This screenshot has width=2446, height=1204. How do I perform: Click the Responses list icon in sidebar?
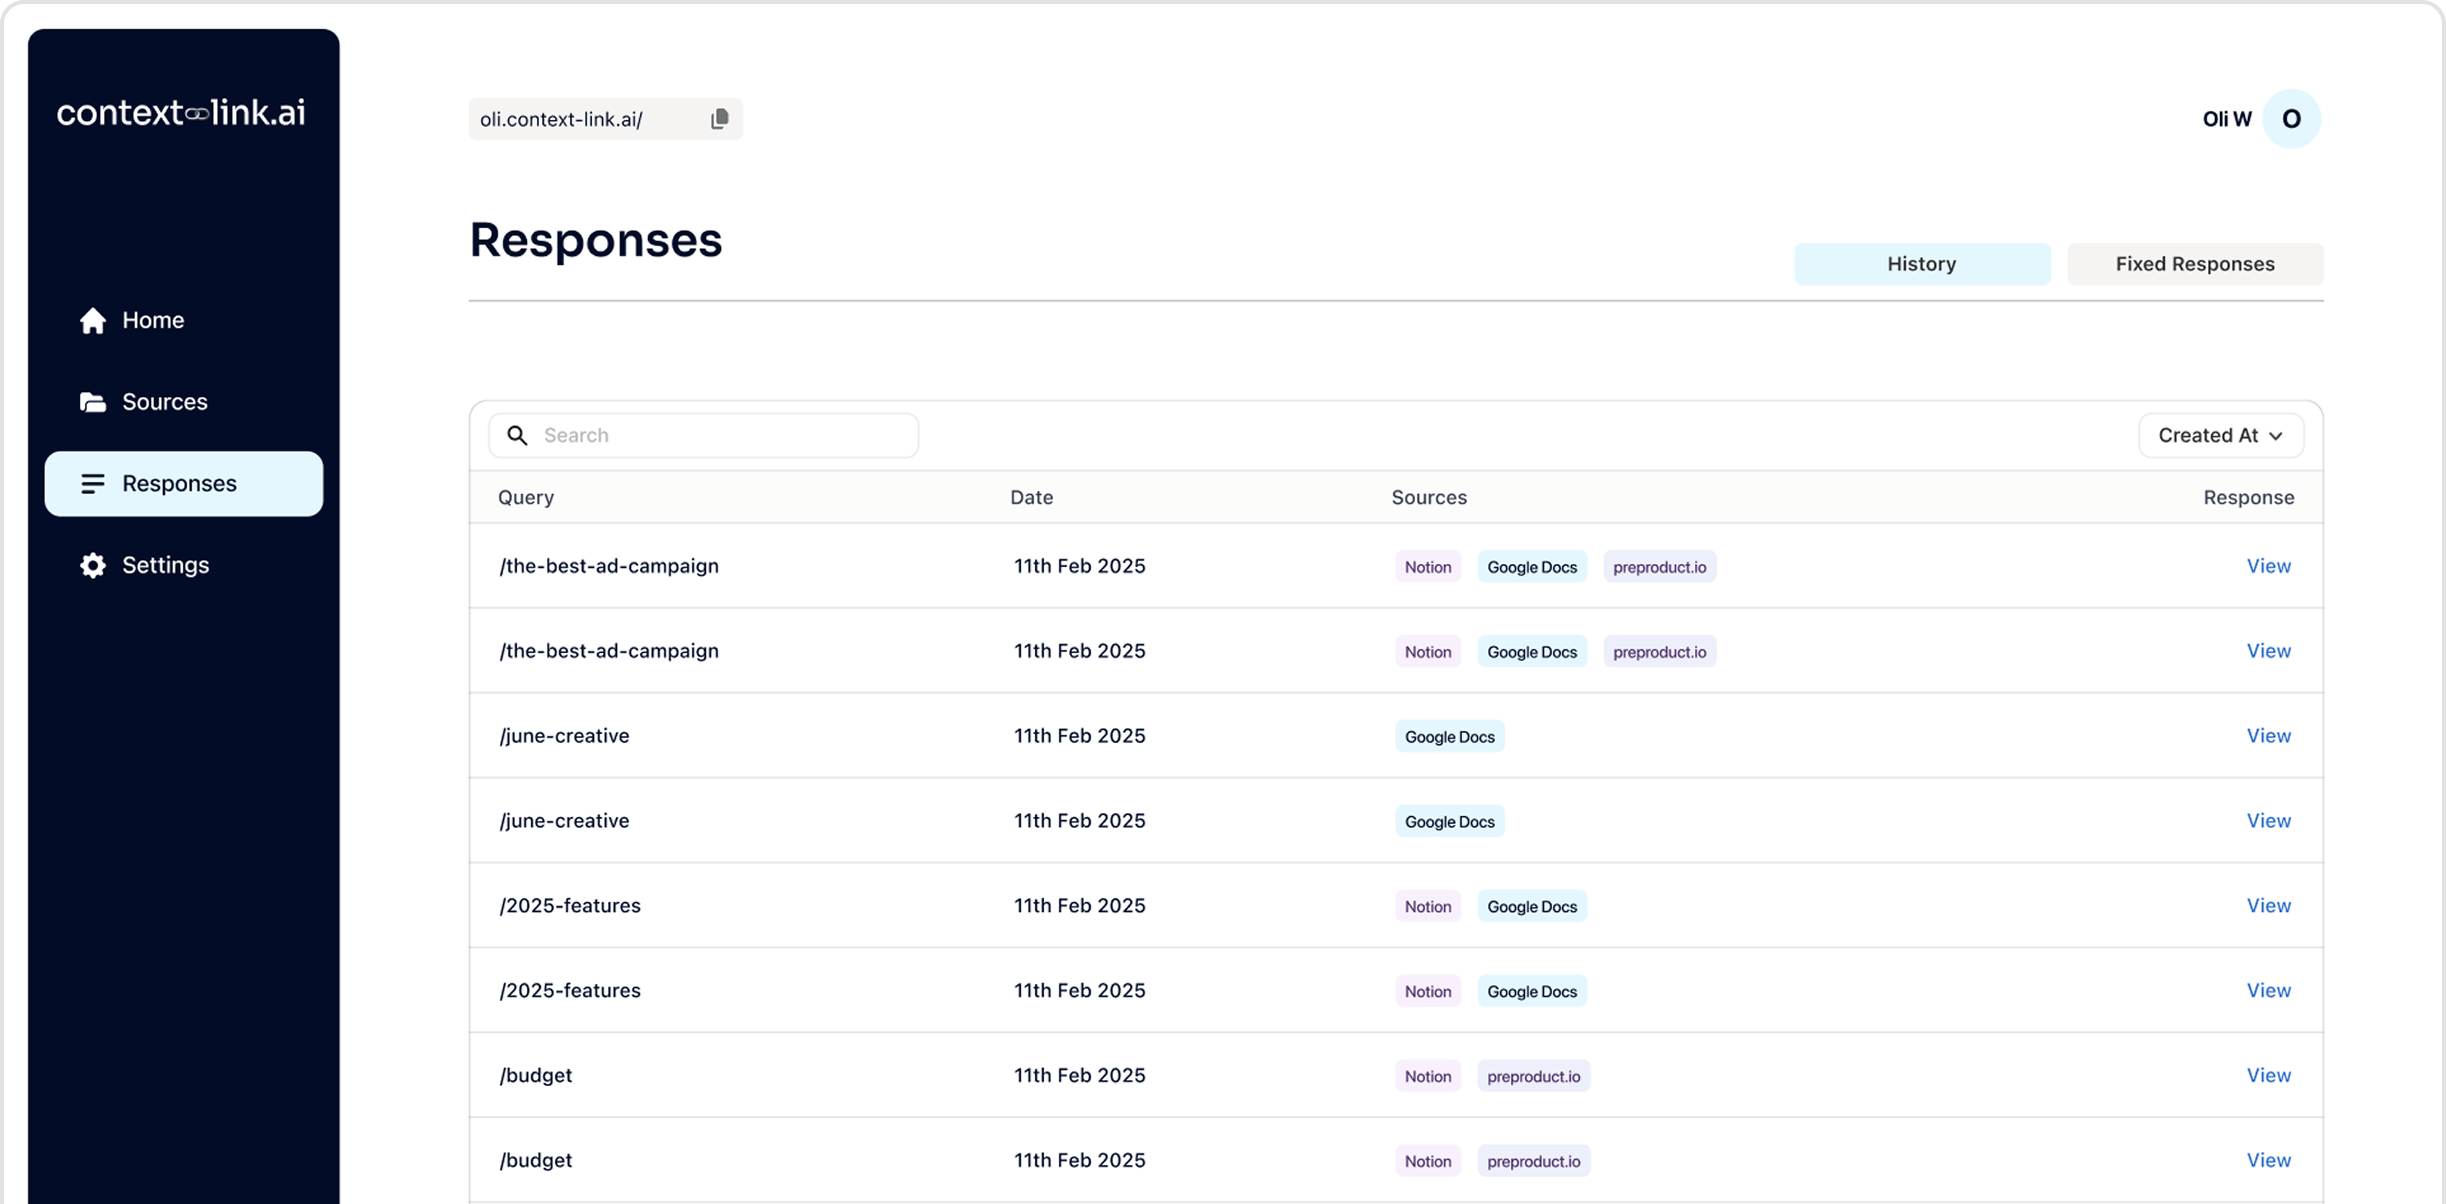click(92, 483)
